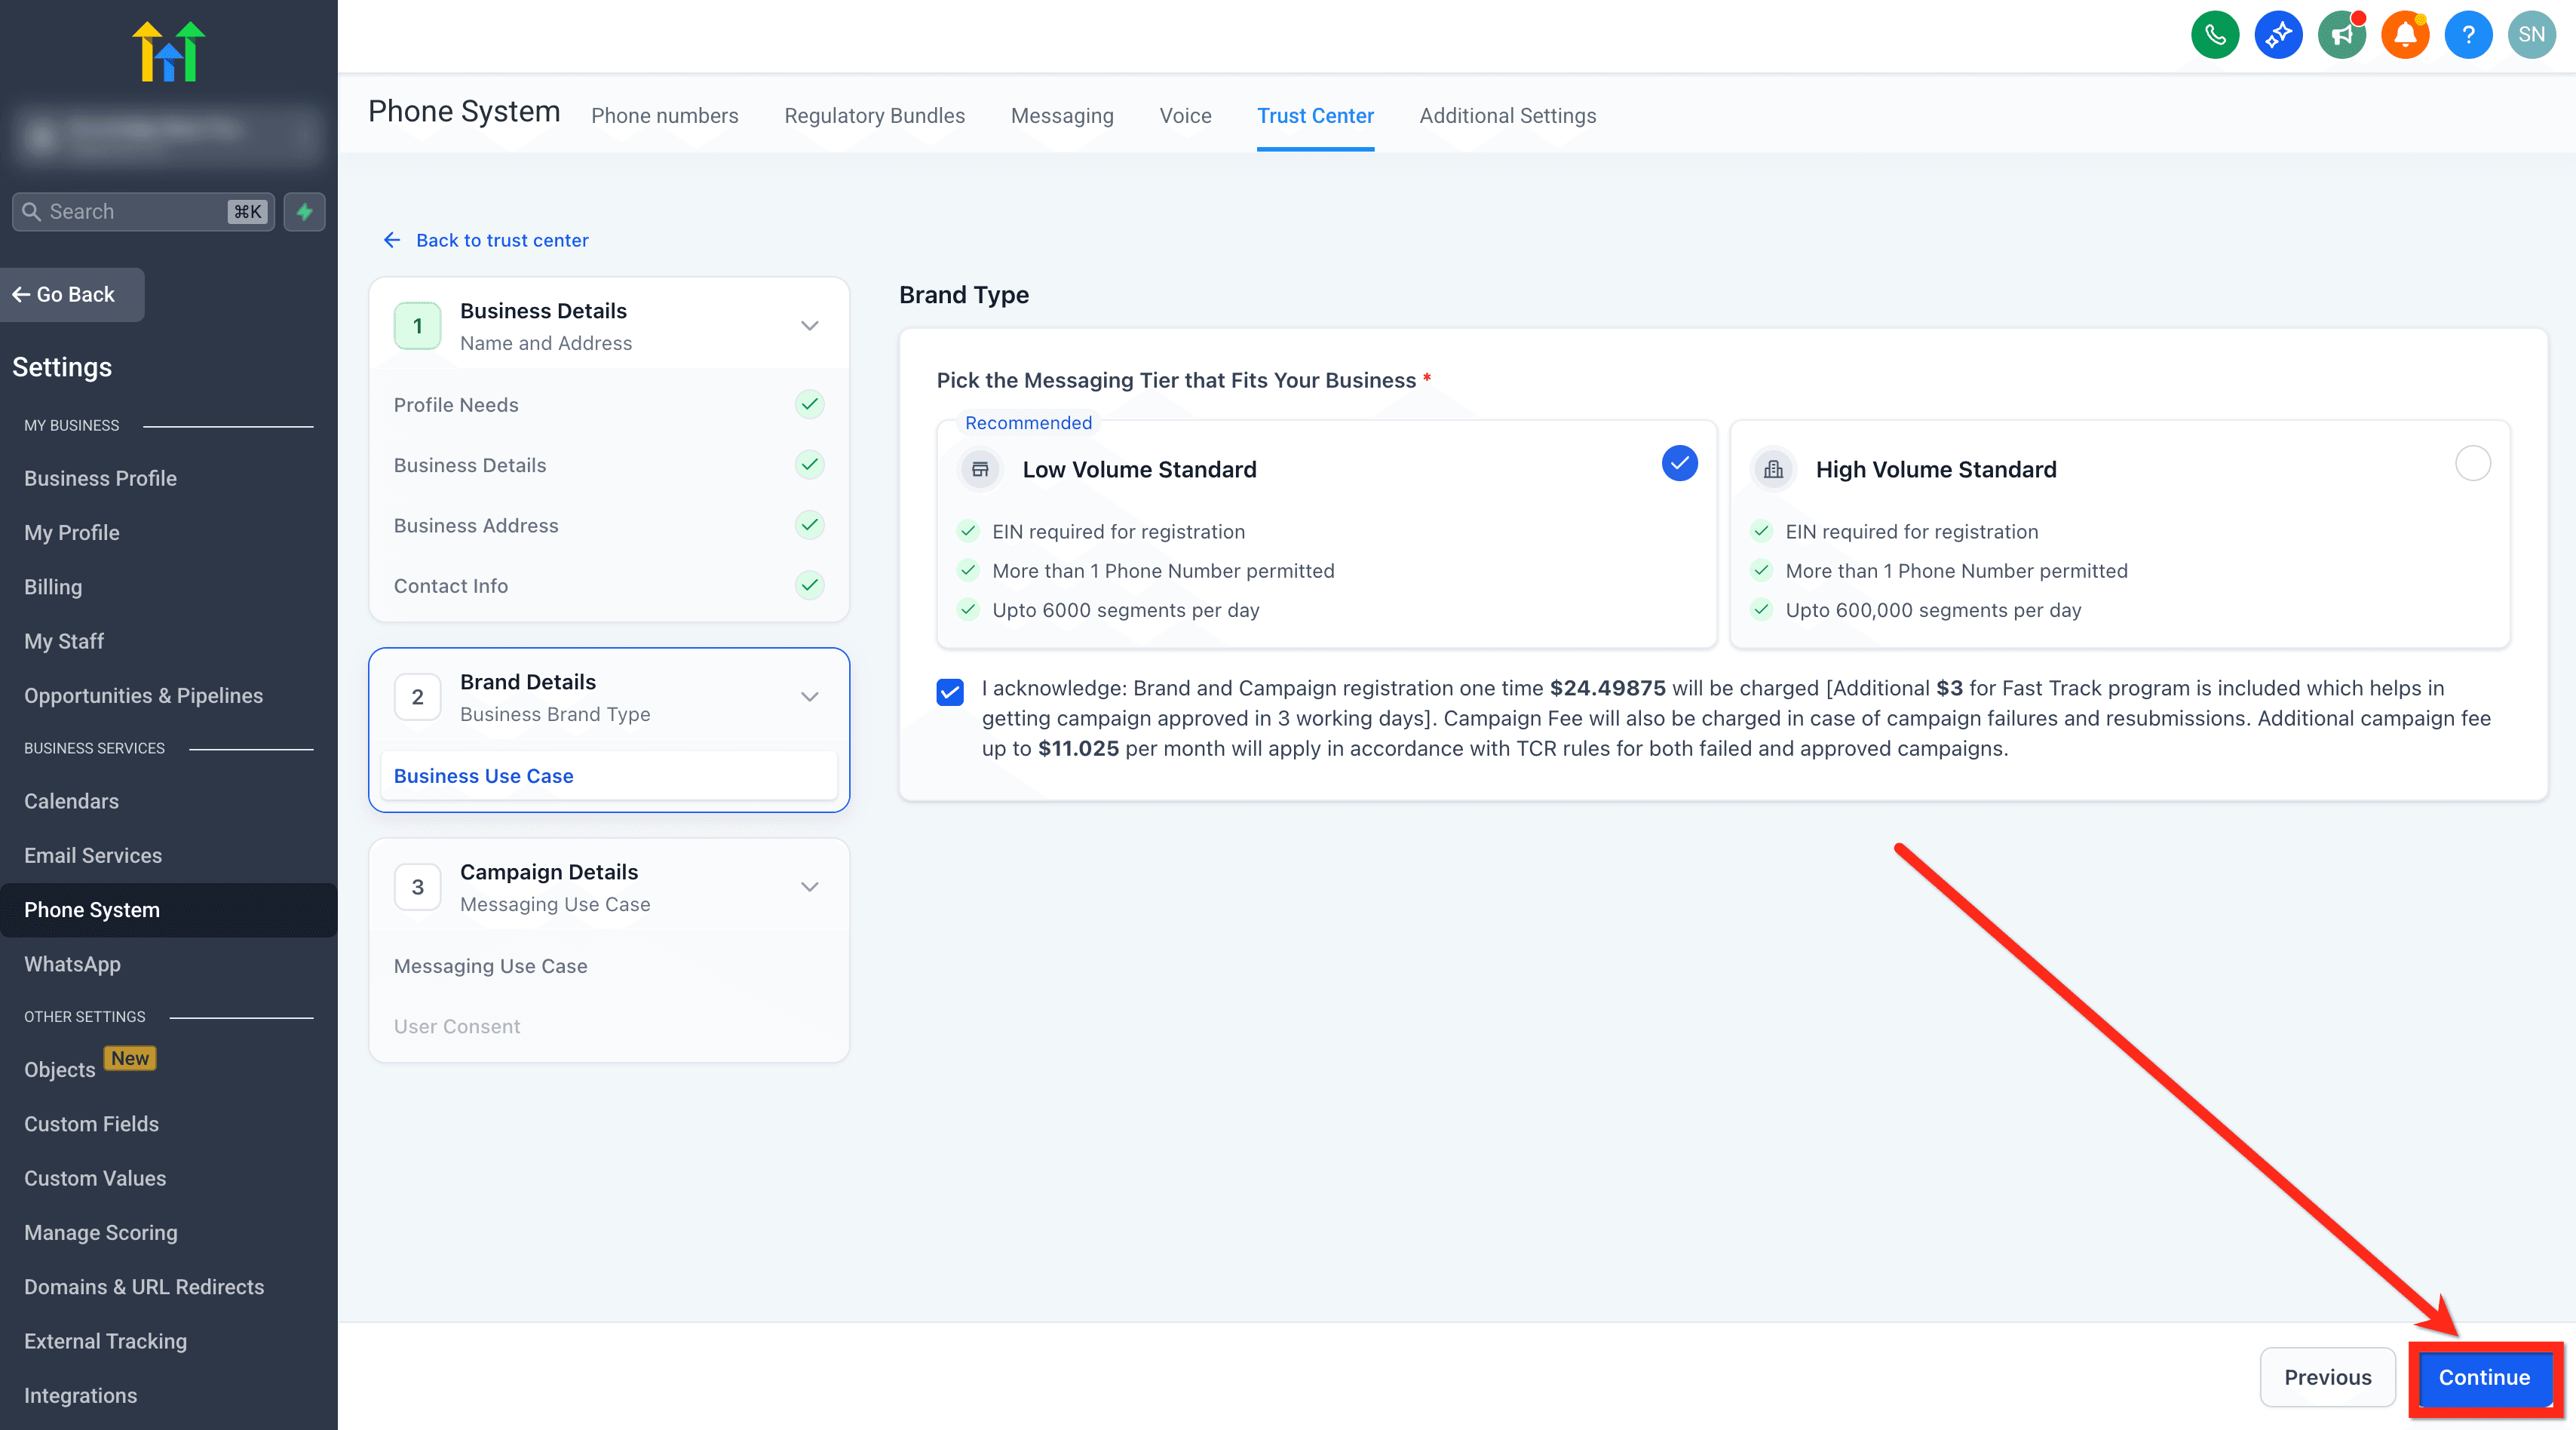Image resolution: width=2576 pixels, height=1430 pixels.
Task: Click step number 2 badge
Action: coord(417,697)
